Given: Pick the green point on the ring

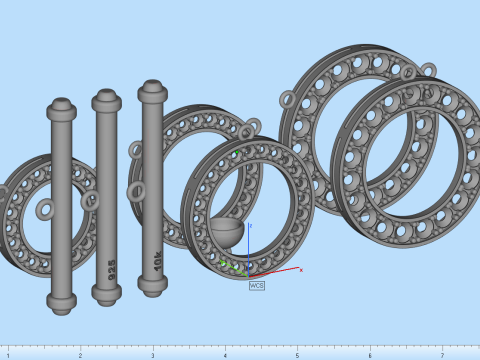Looking at the screenshot, I should 237,152.
